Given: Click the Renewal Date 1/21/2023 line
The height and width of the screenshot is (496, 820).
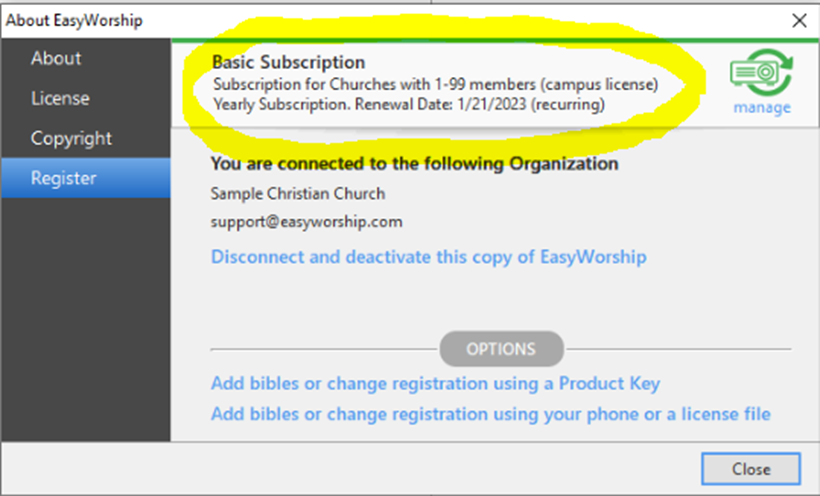Looking at the screenshot, I should [x=409, y=104].
